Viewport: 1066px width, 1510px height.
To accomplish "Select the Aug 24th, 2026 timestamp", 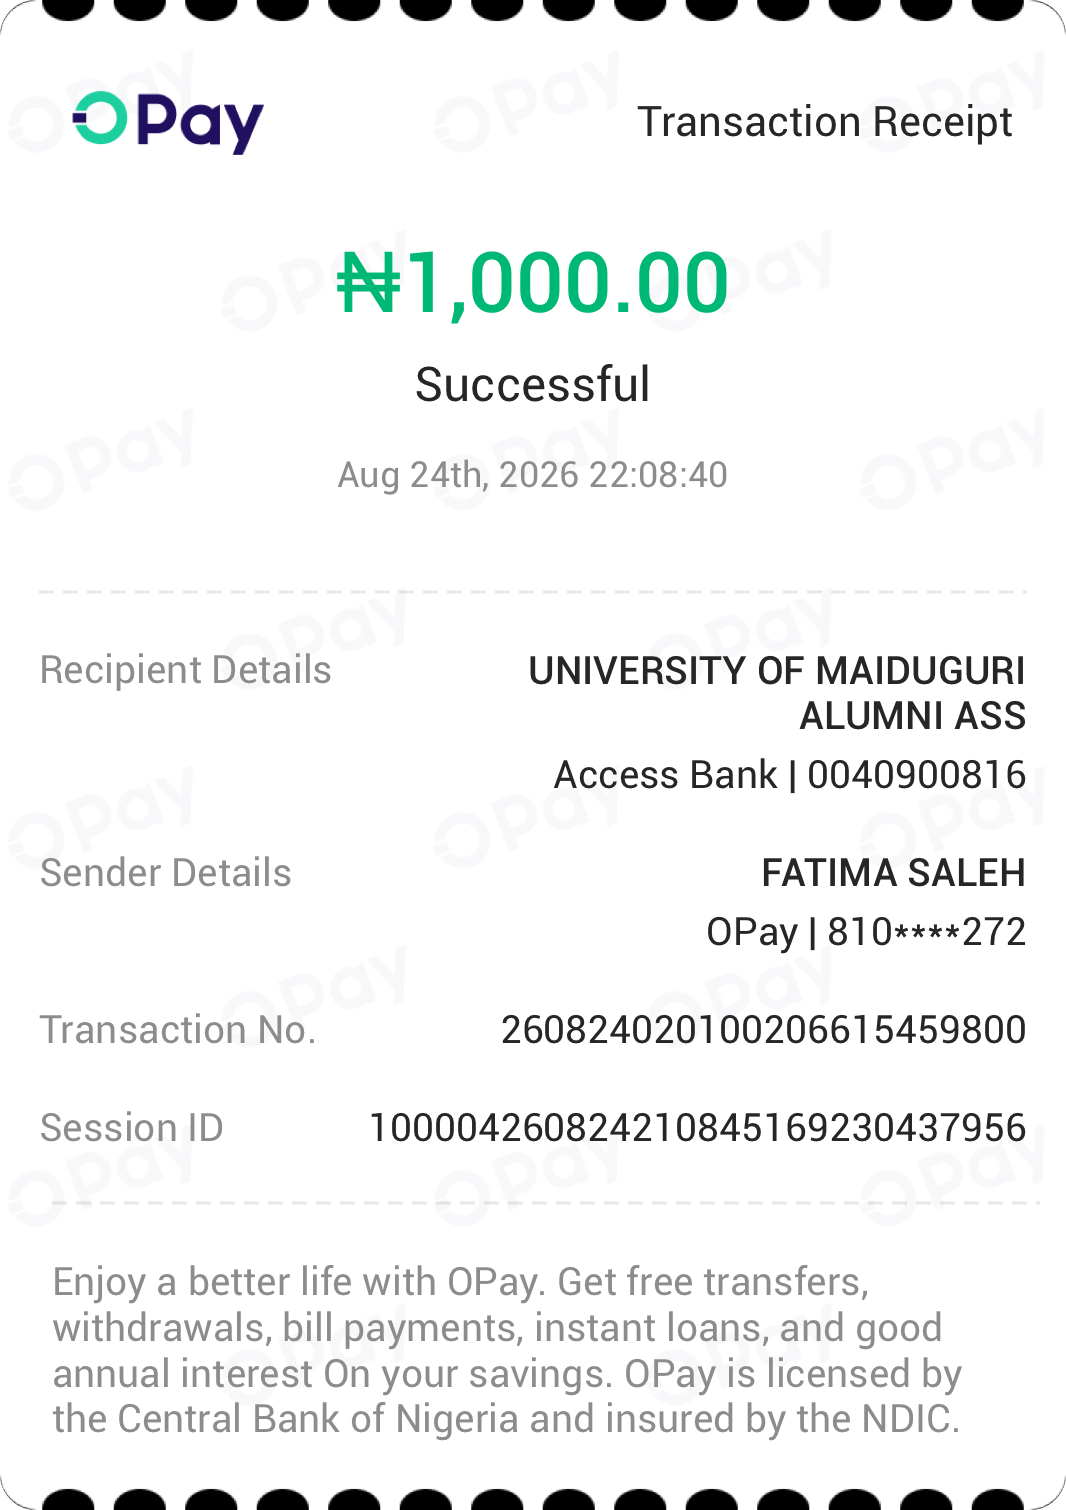I will click(533, 475).
